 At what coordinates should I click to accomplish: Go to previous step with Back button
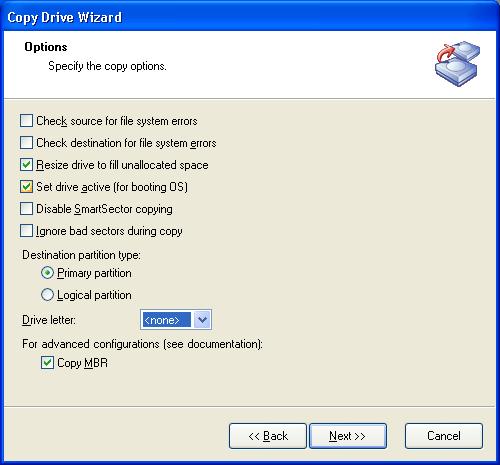click(x=268, y=436)
